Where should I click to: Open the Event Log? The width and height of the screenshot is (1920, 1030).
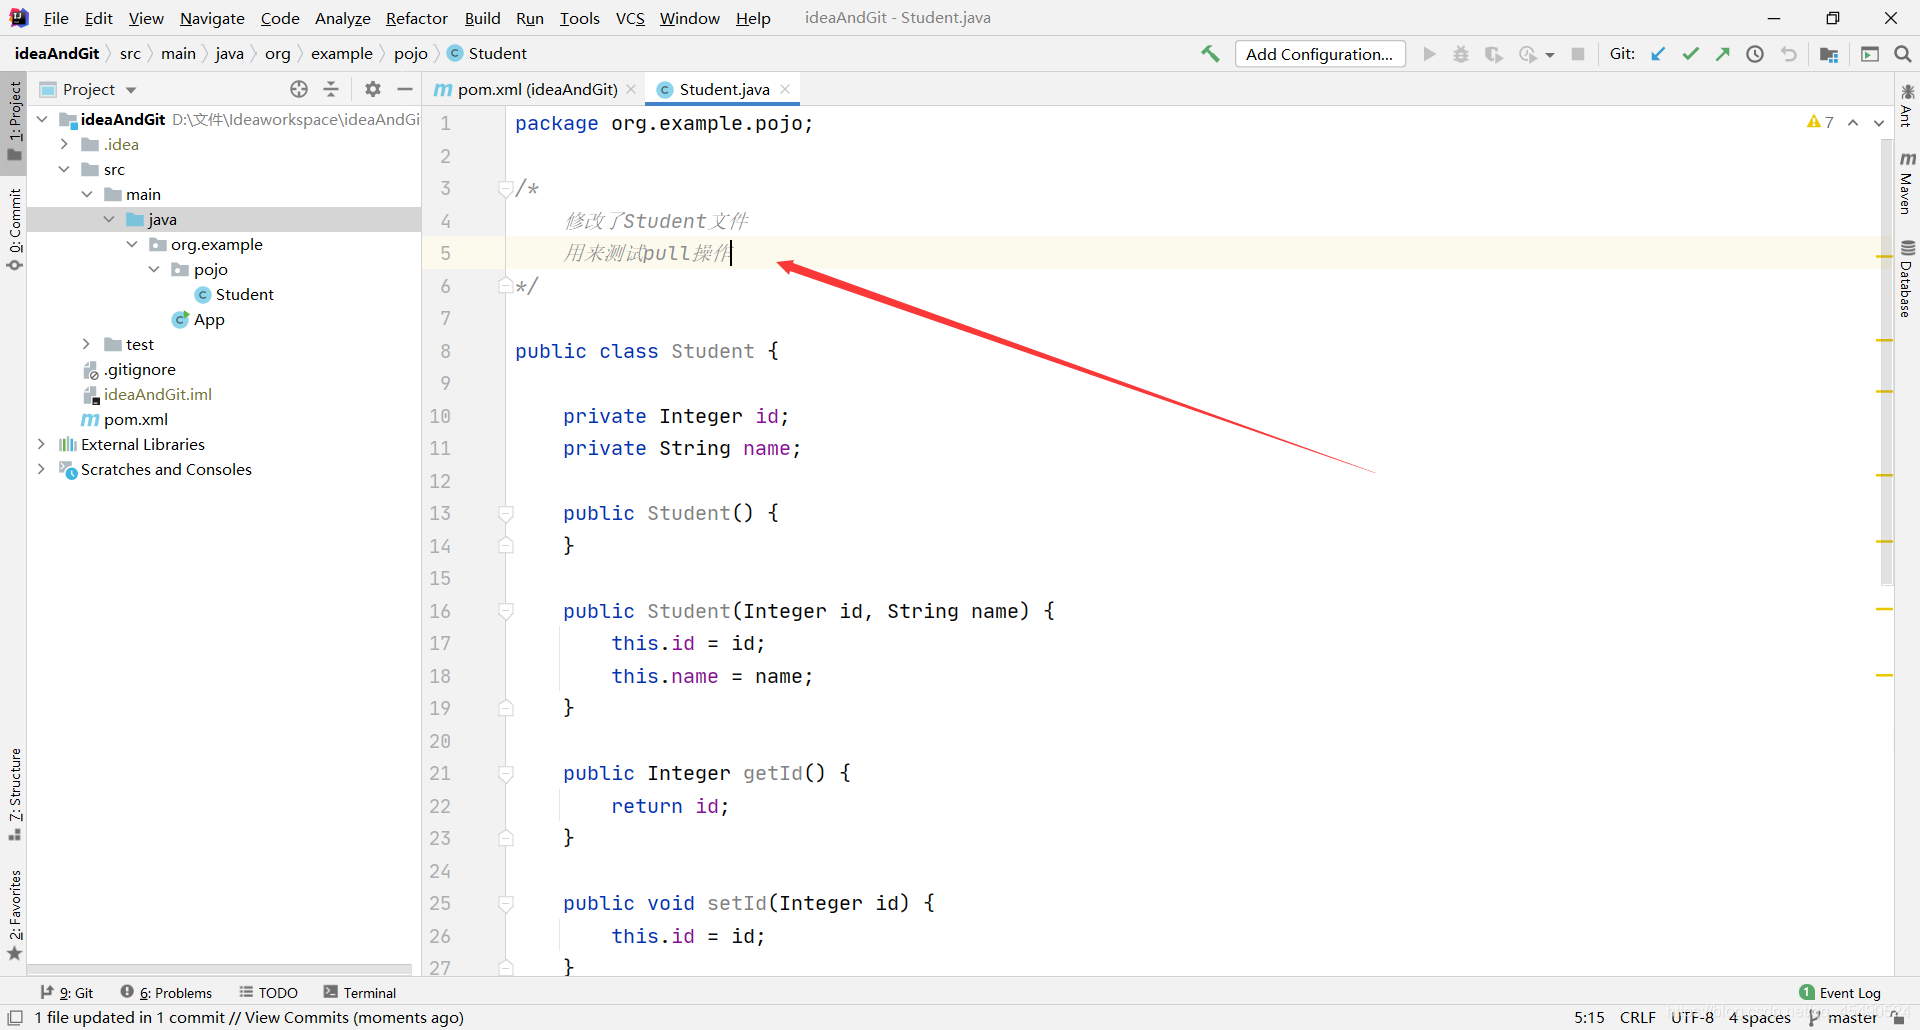pyautogui.click(x=1840, y=992)
